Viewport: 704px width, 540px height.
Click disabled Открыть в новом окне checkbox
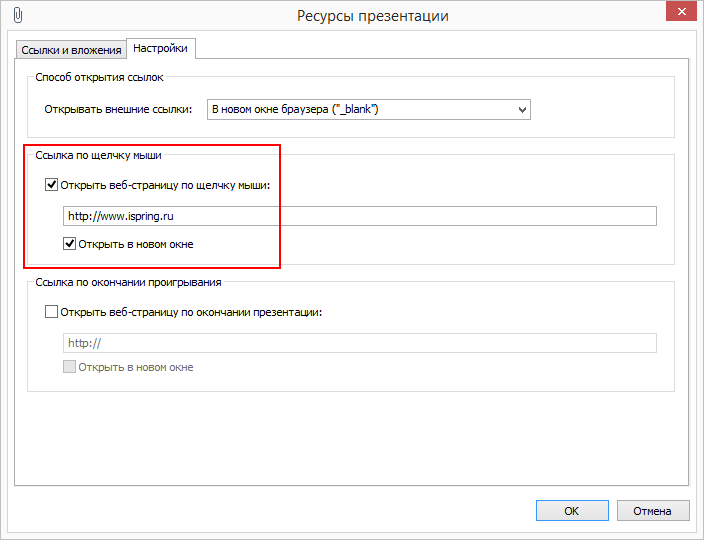click(x=69, y=367)
